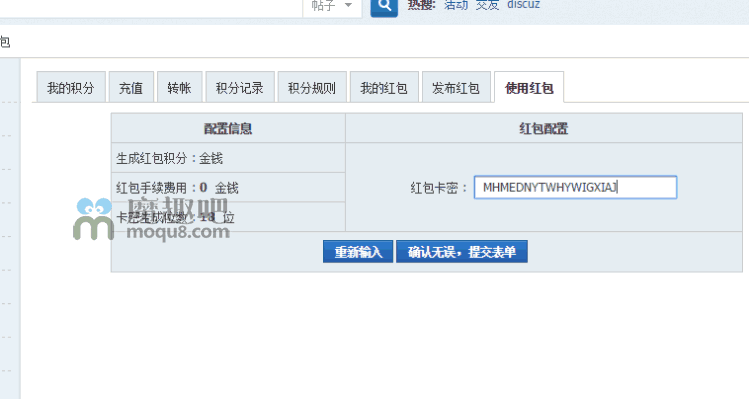This screenshot has width=749, height=399.
Task: Go to the 积分记录 tab
Action: coord(240,88)
